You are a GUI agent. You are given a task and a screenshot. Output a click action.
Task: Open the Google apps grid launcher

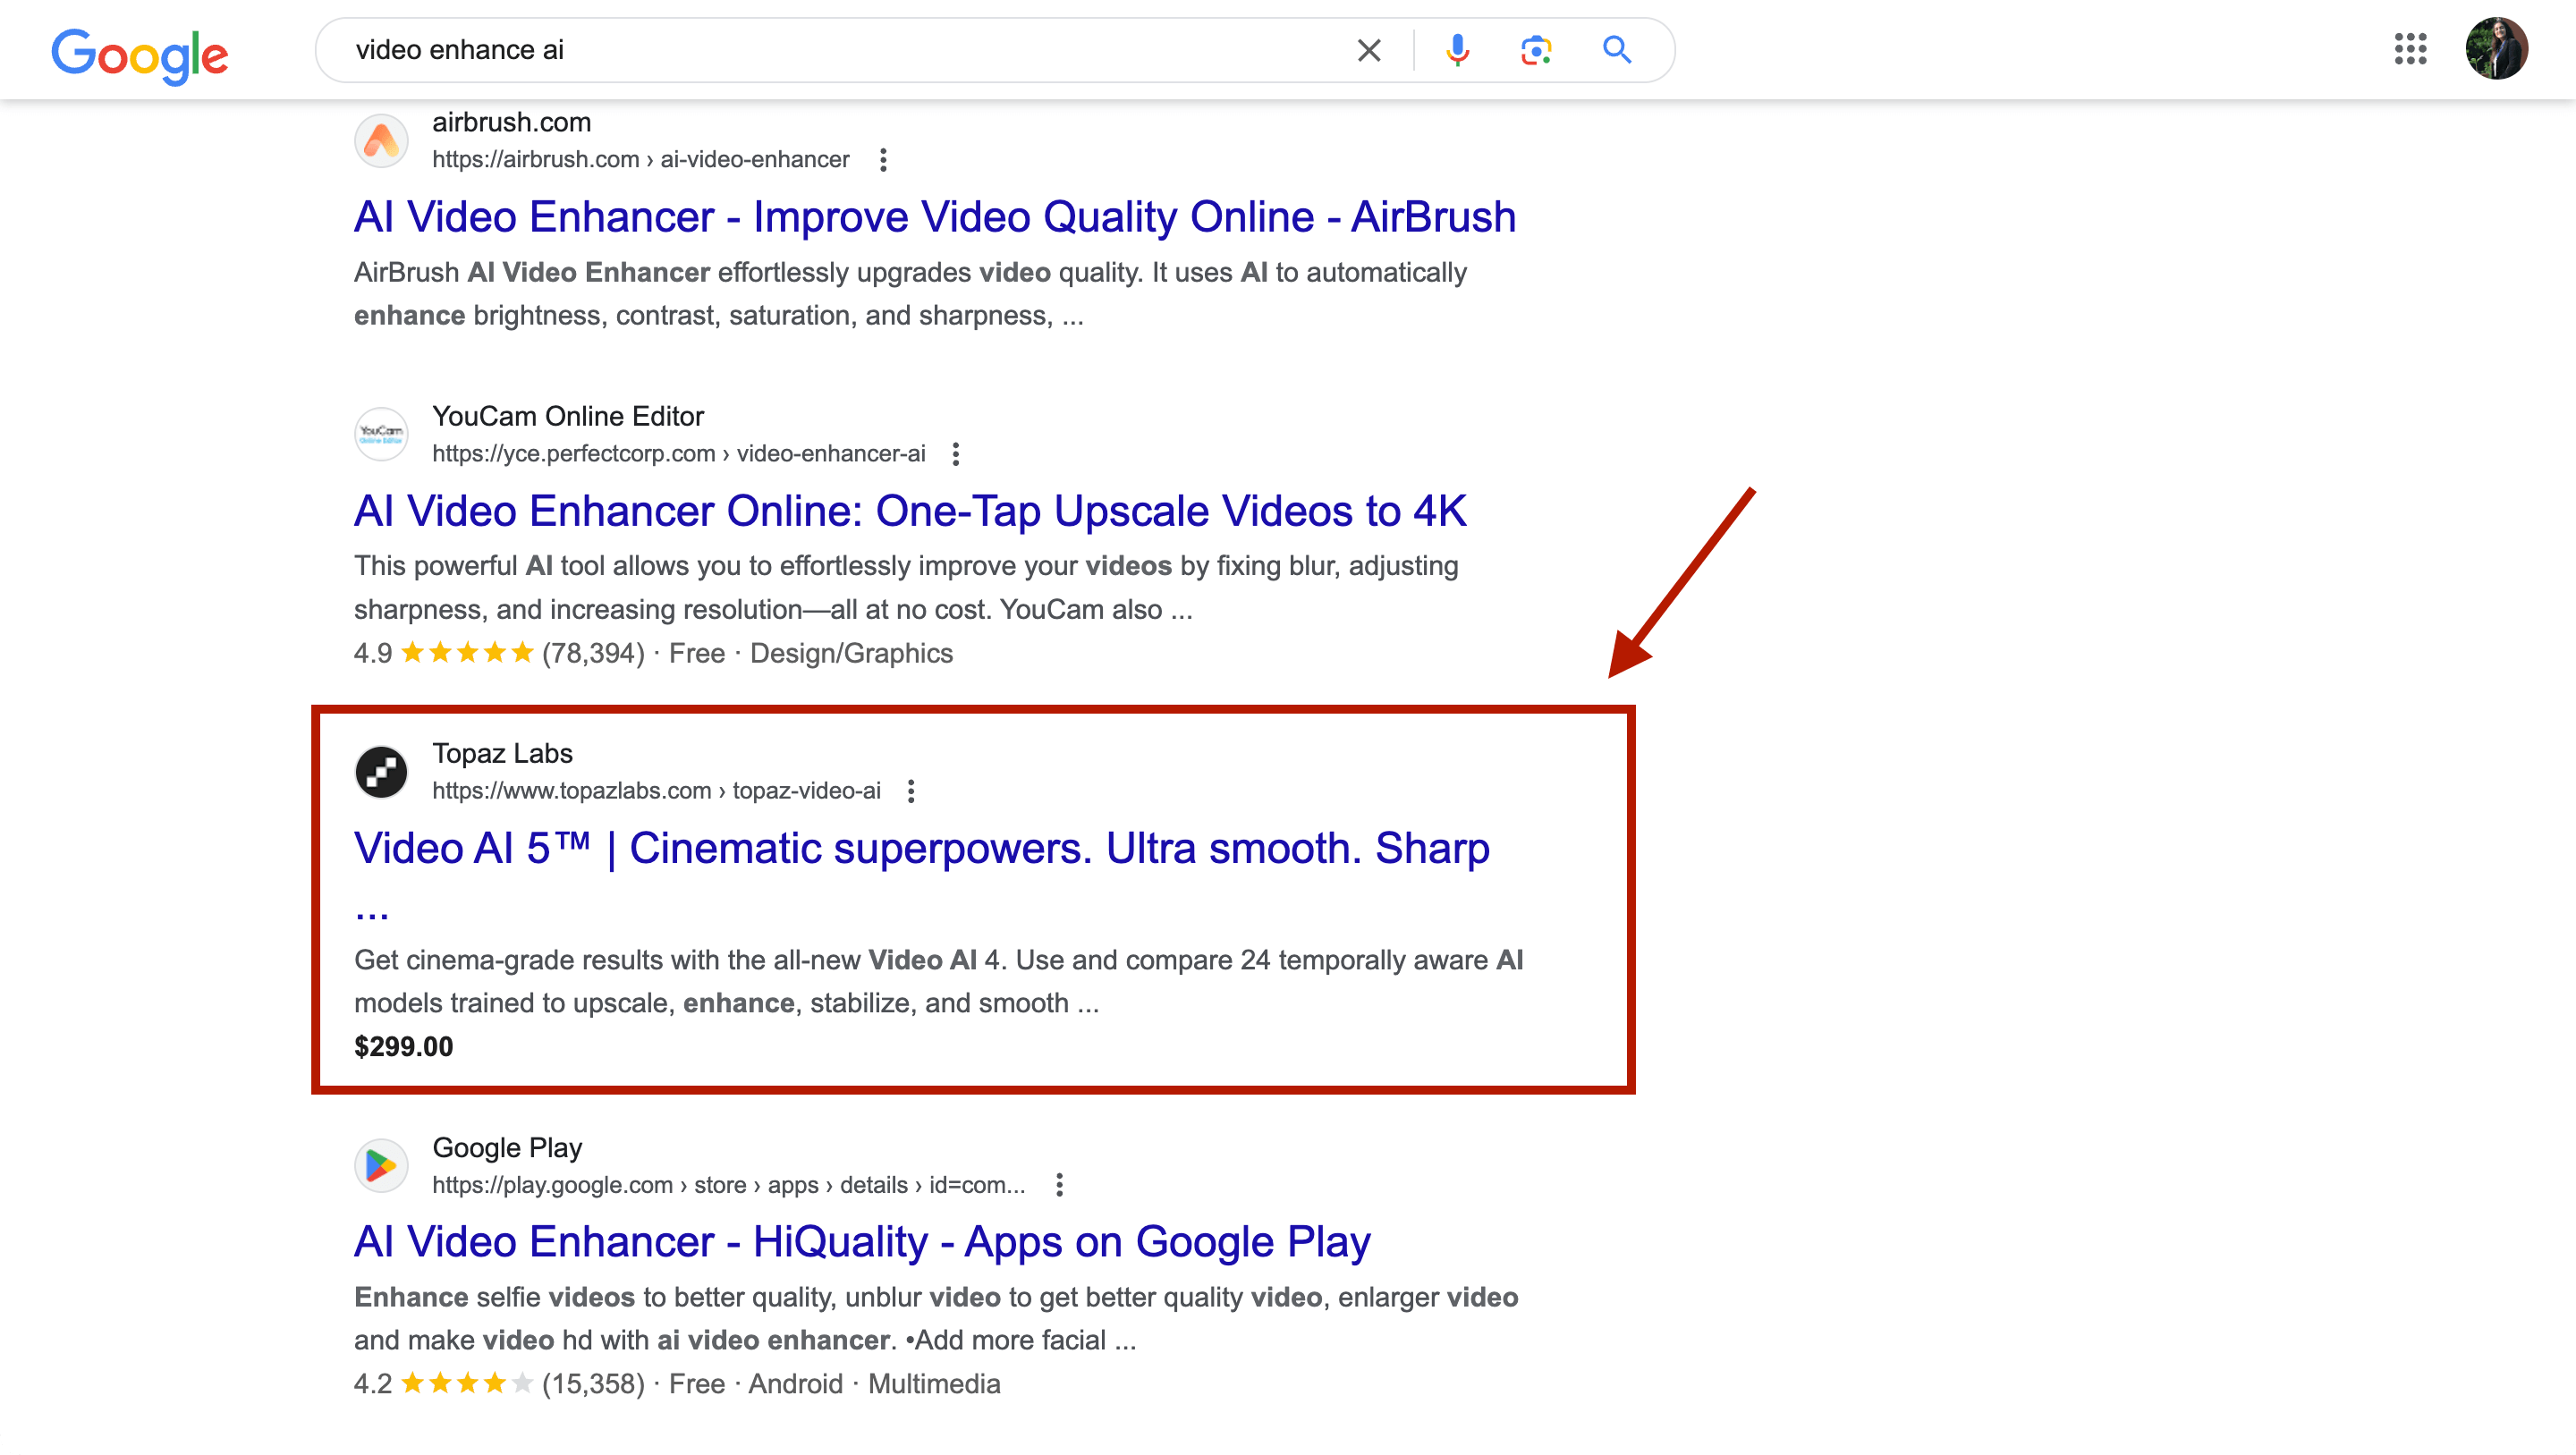(x=2413, y=50)
